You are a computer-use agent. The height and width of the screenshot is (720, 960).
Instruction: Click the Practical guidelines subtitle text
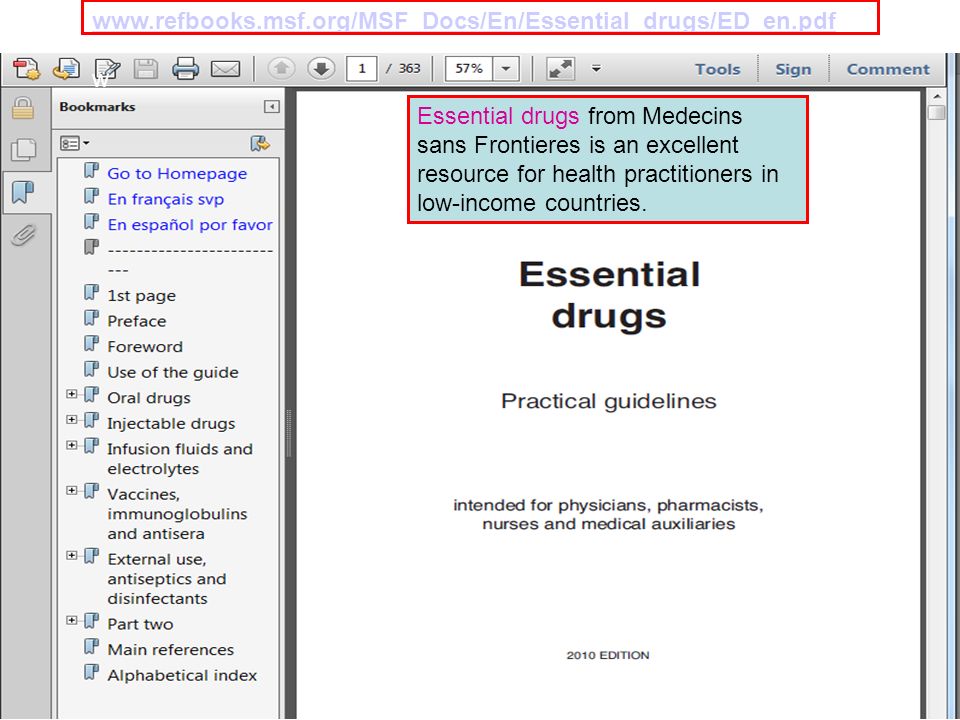[609, 402]
